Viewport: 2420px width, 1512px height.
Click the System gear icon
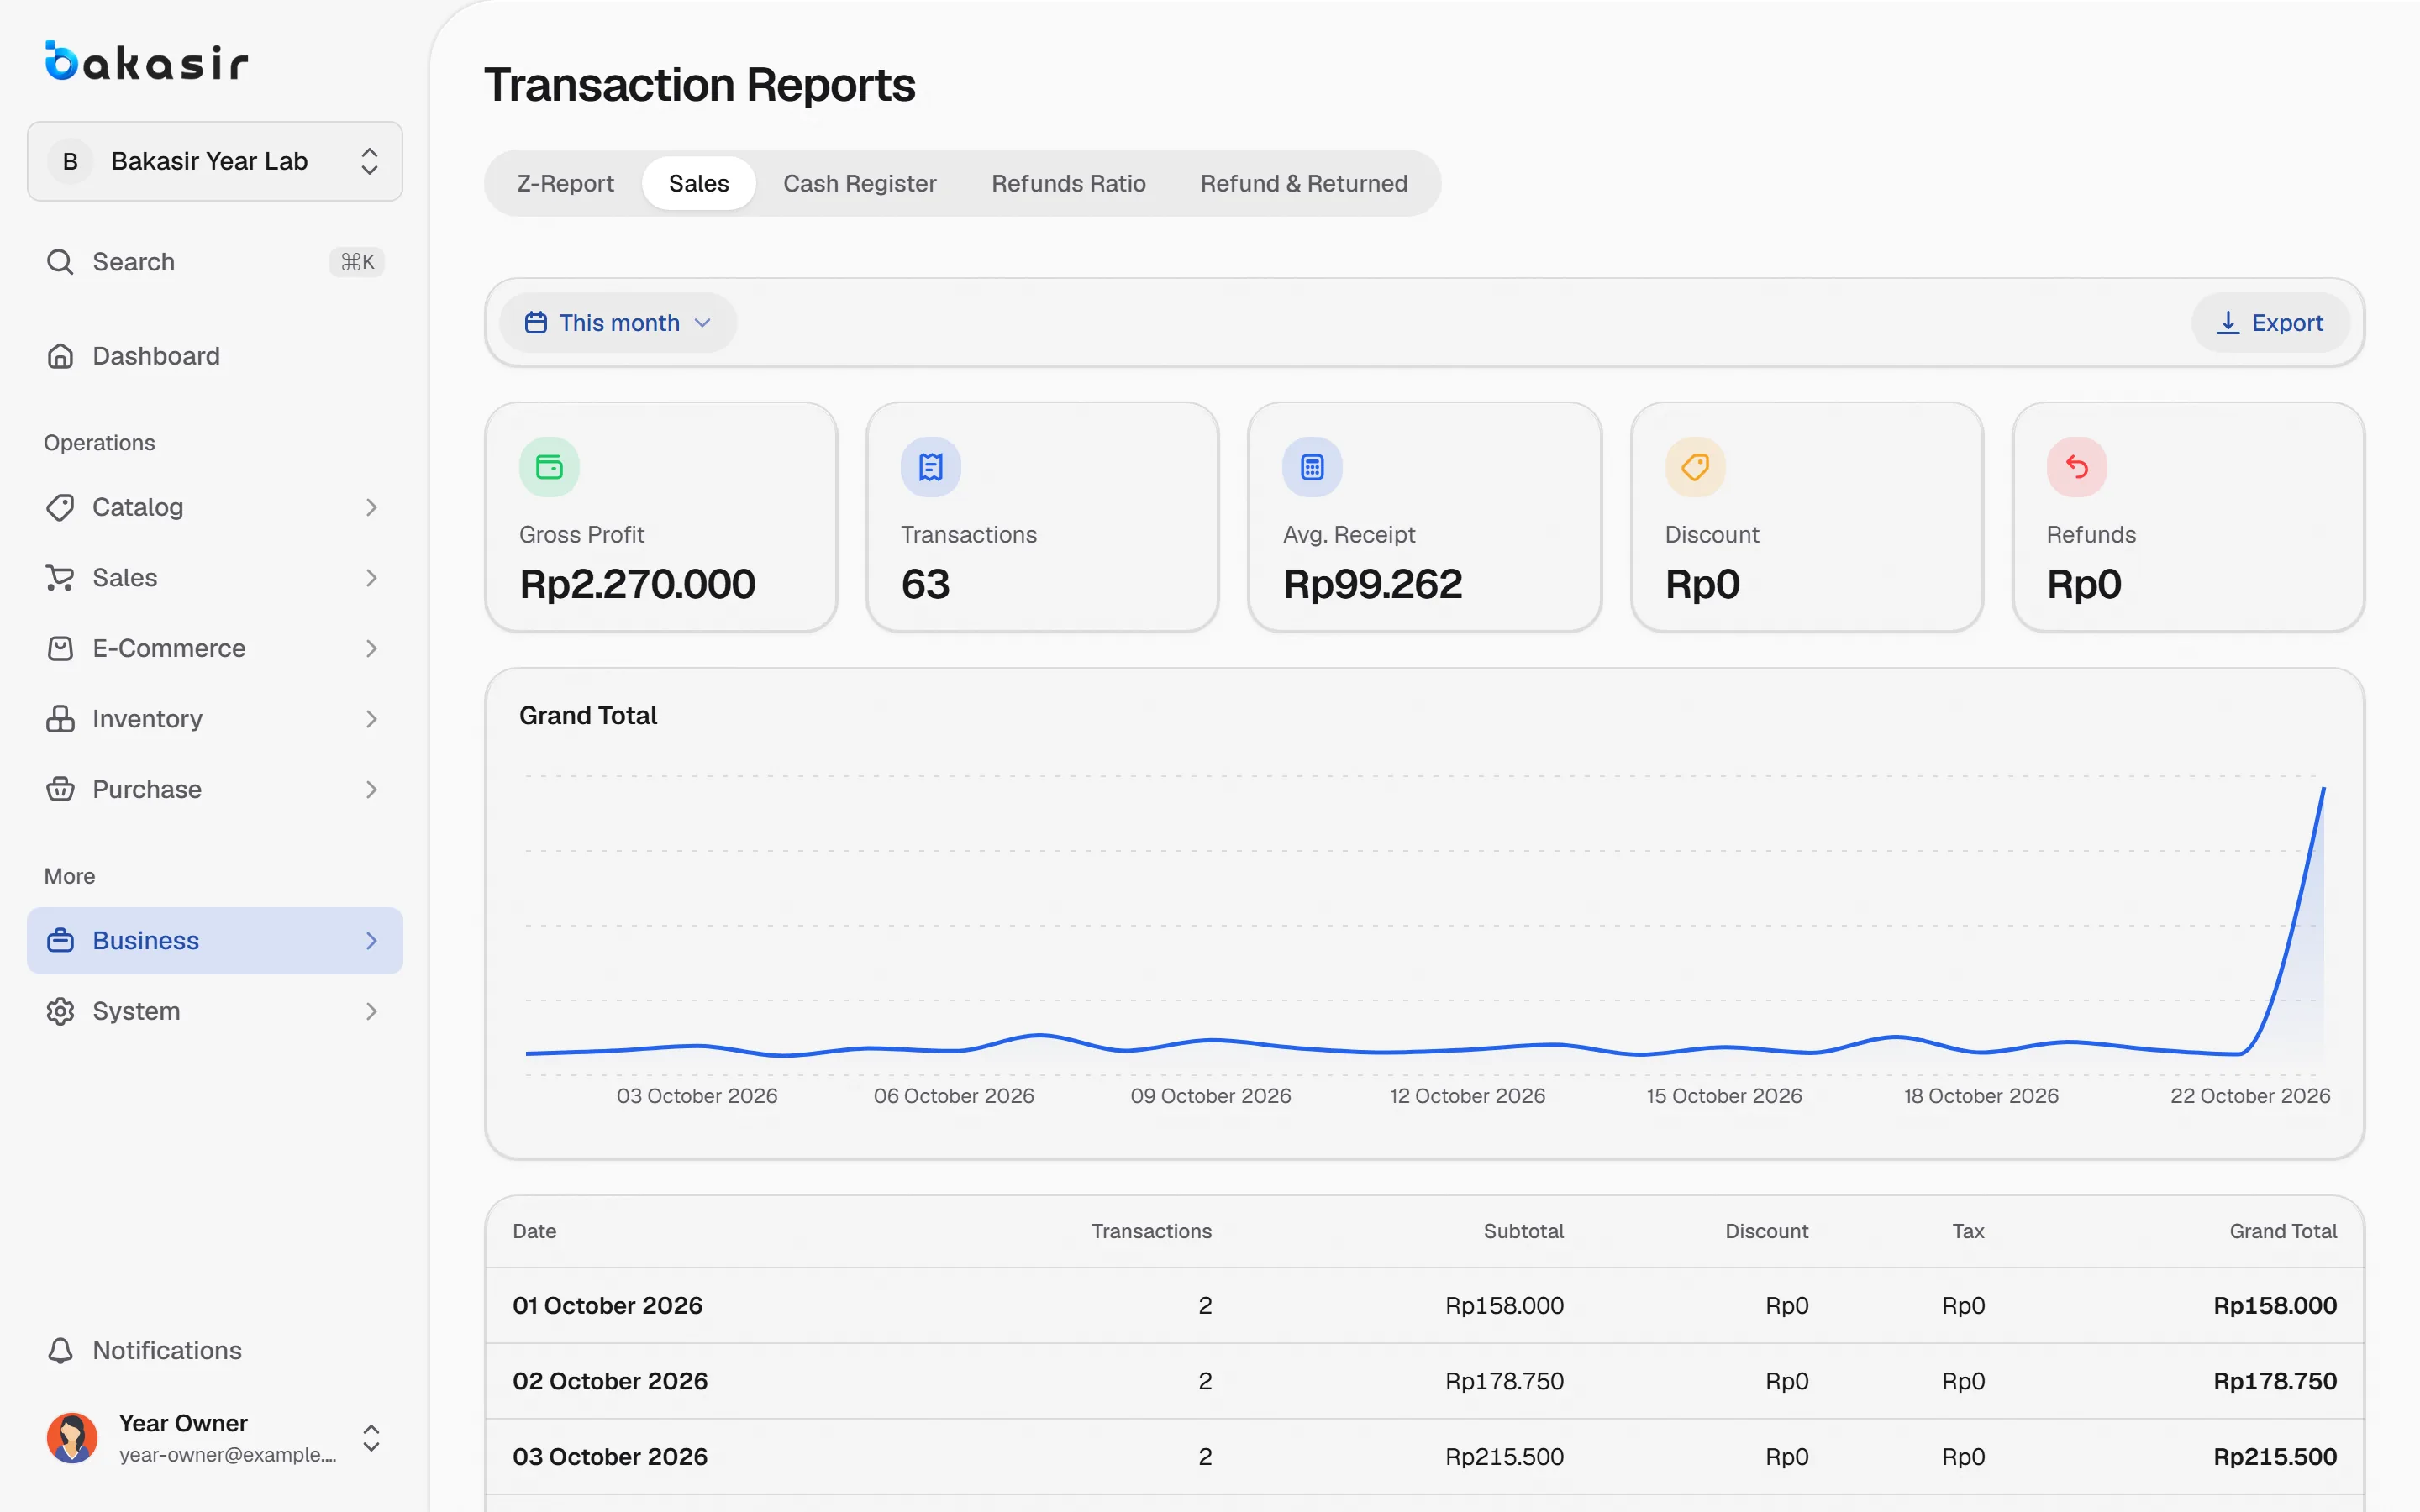(60, 1011)
